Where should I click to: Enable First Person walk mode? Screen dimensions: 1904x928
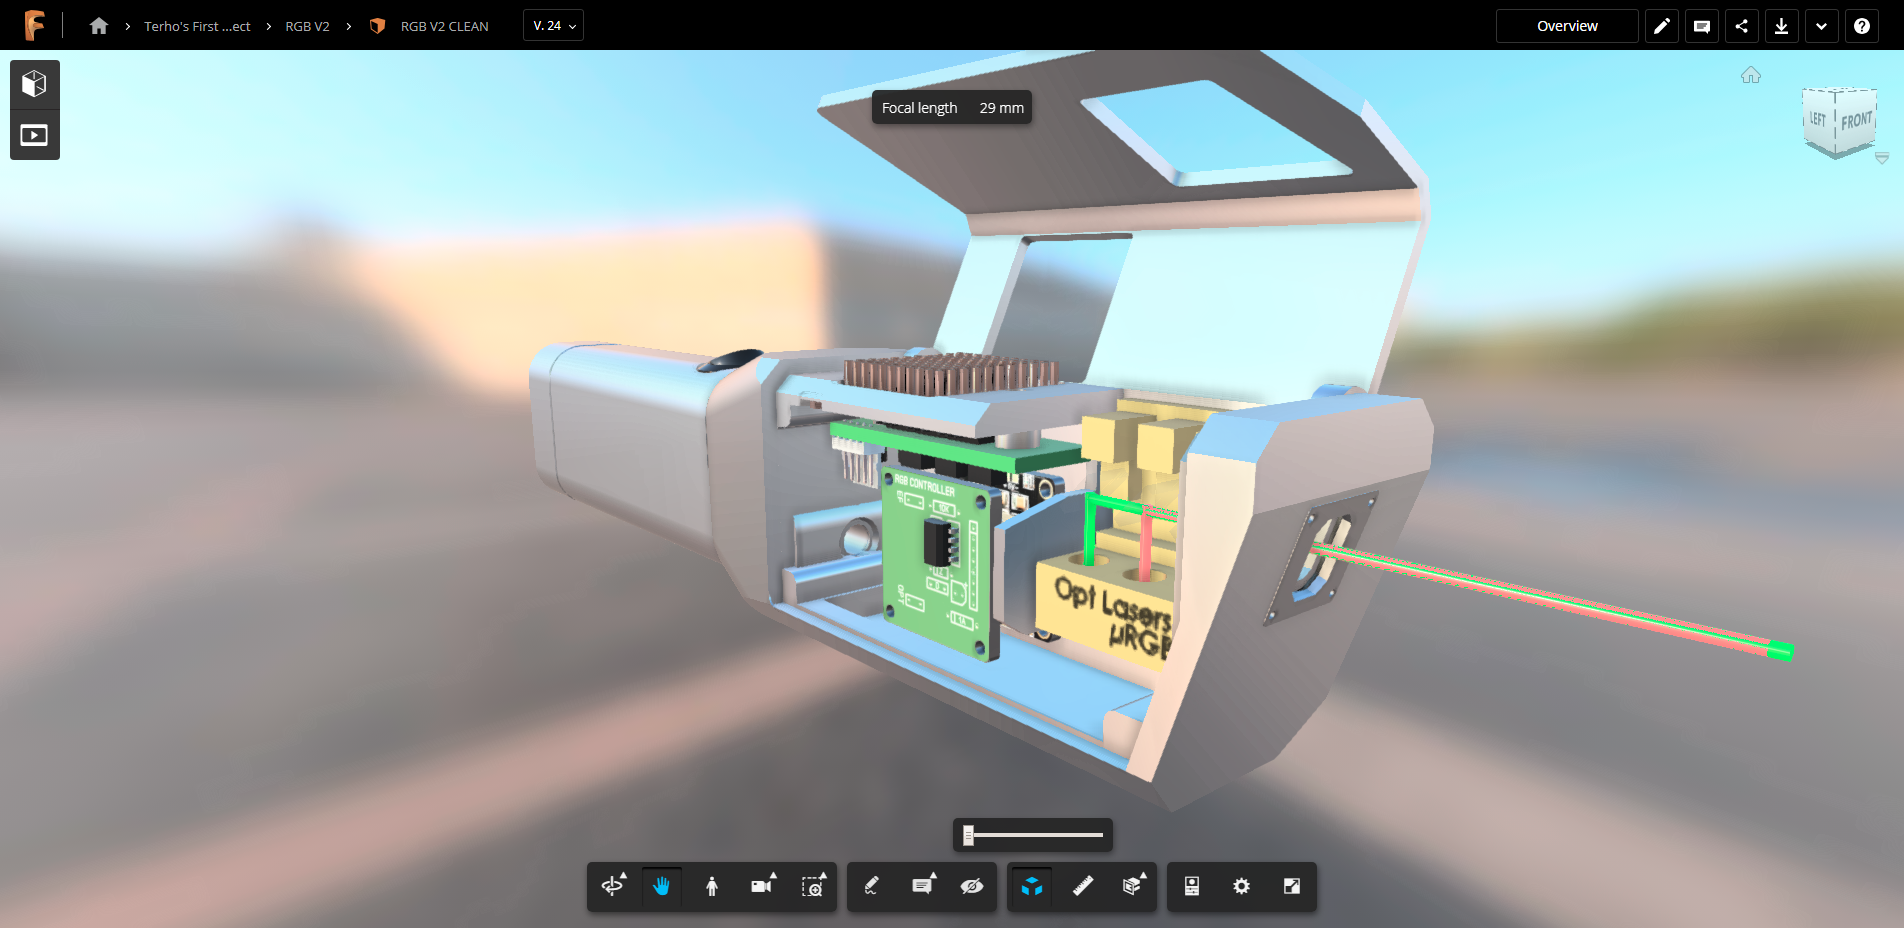tap(712, 886)
